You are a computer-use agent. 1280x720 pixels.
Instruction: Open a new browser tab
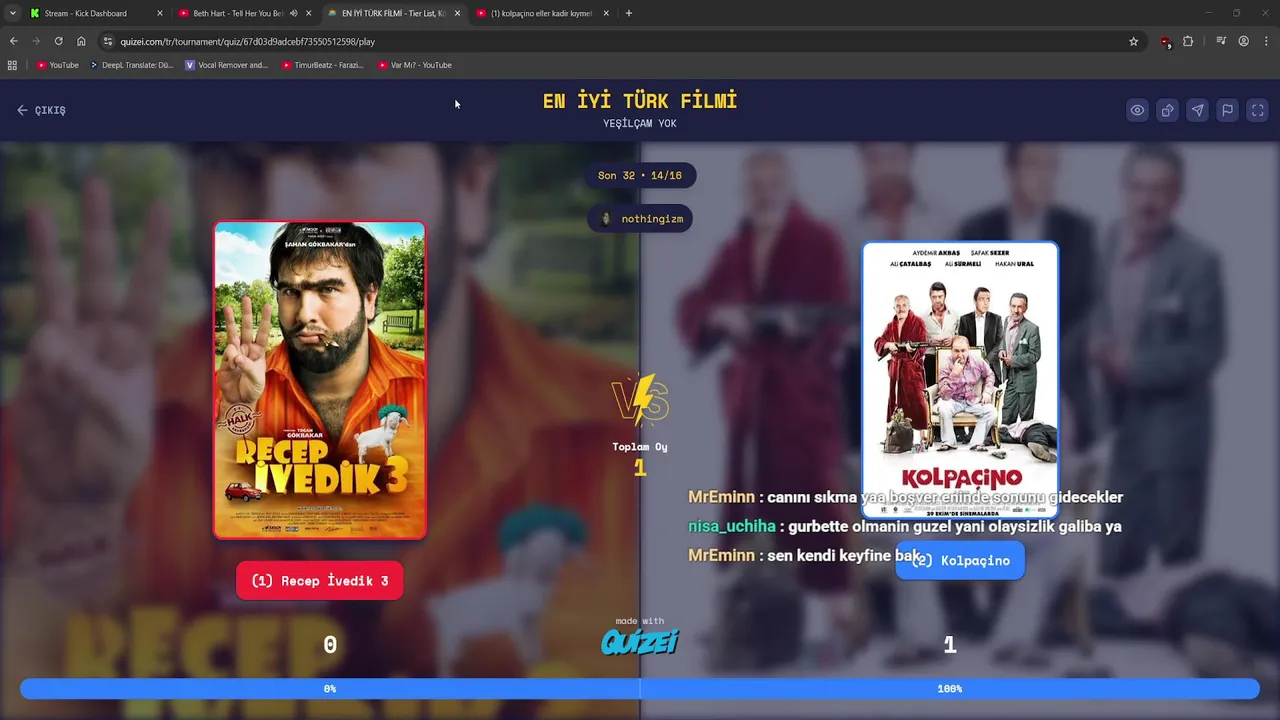coord(628,13)
